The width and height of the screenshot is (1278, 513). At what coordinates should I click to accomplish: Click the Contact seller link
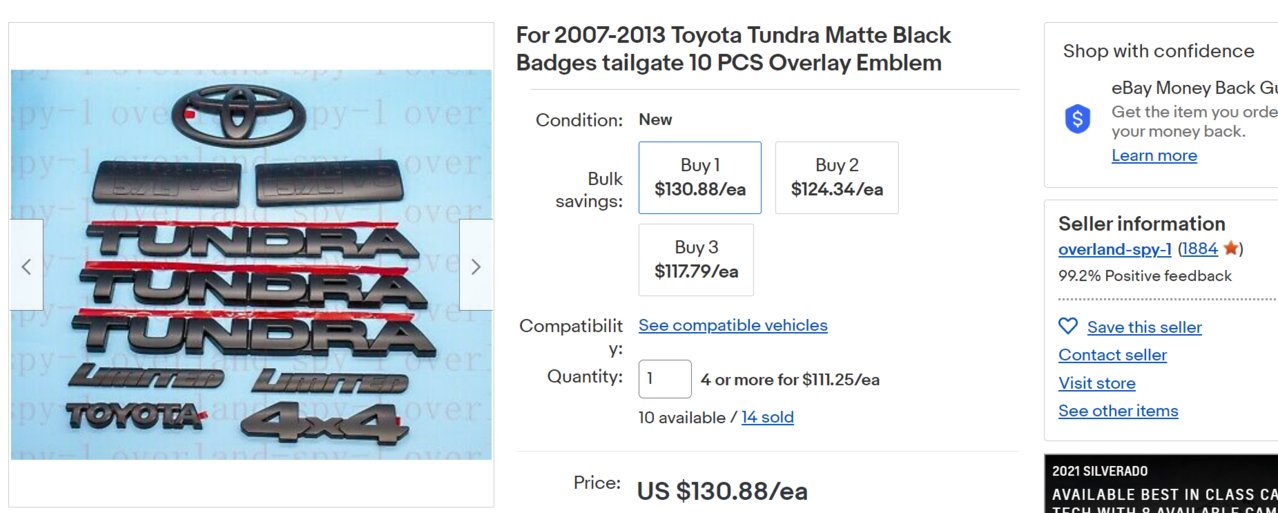[1112, 355]
